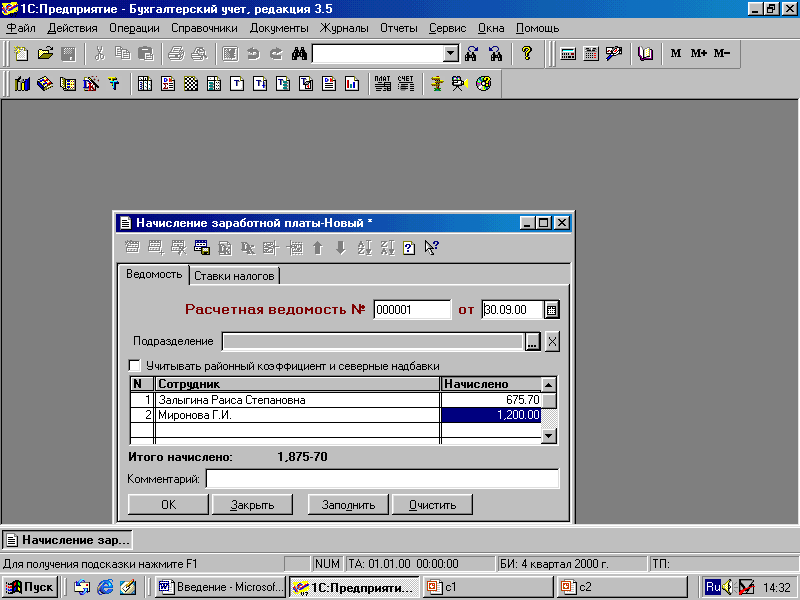Click the Сотрудник column header
800x600 pixels.
coord(297,384)
